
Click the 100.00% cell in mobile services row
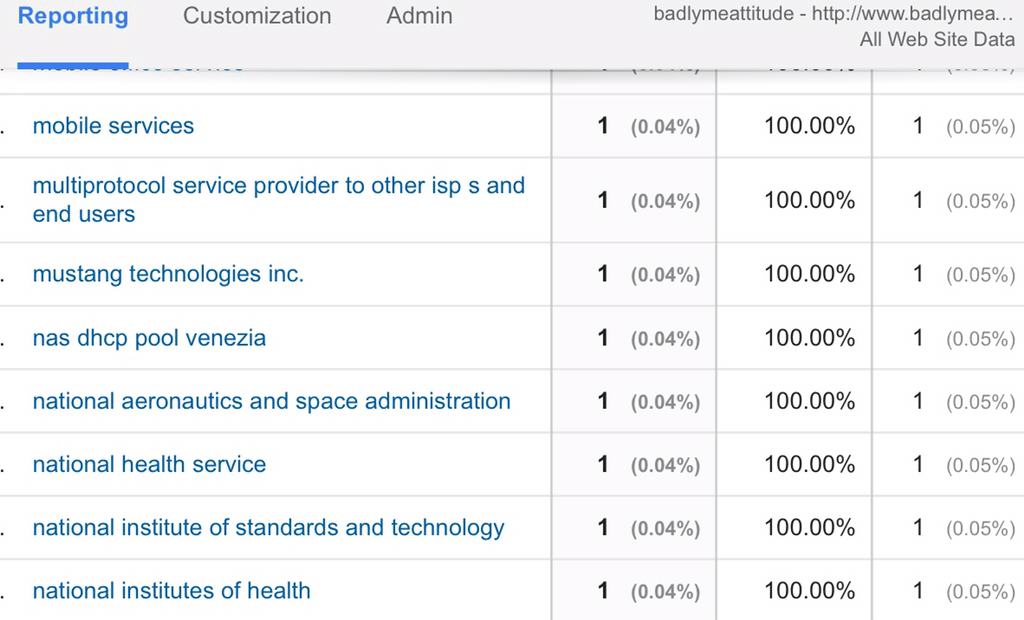click(809, 126)
